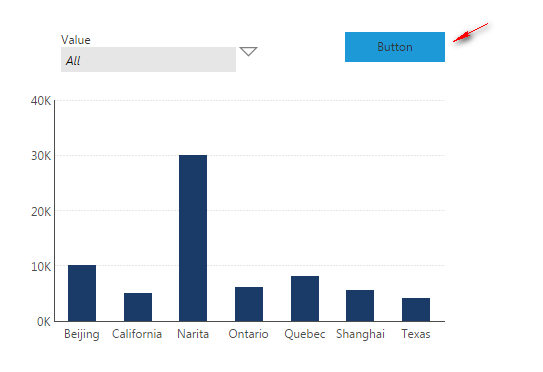Viewport: 543px width, 372px height.
Task: Click the Texas axis label
Action: [x=416, y=334]
